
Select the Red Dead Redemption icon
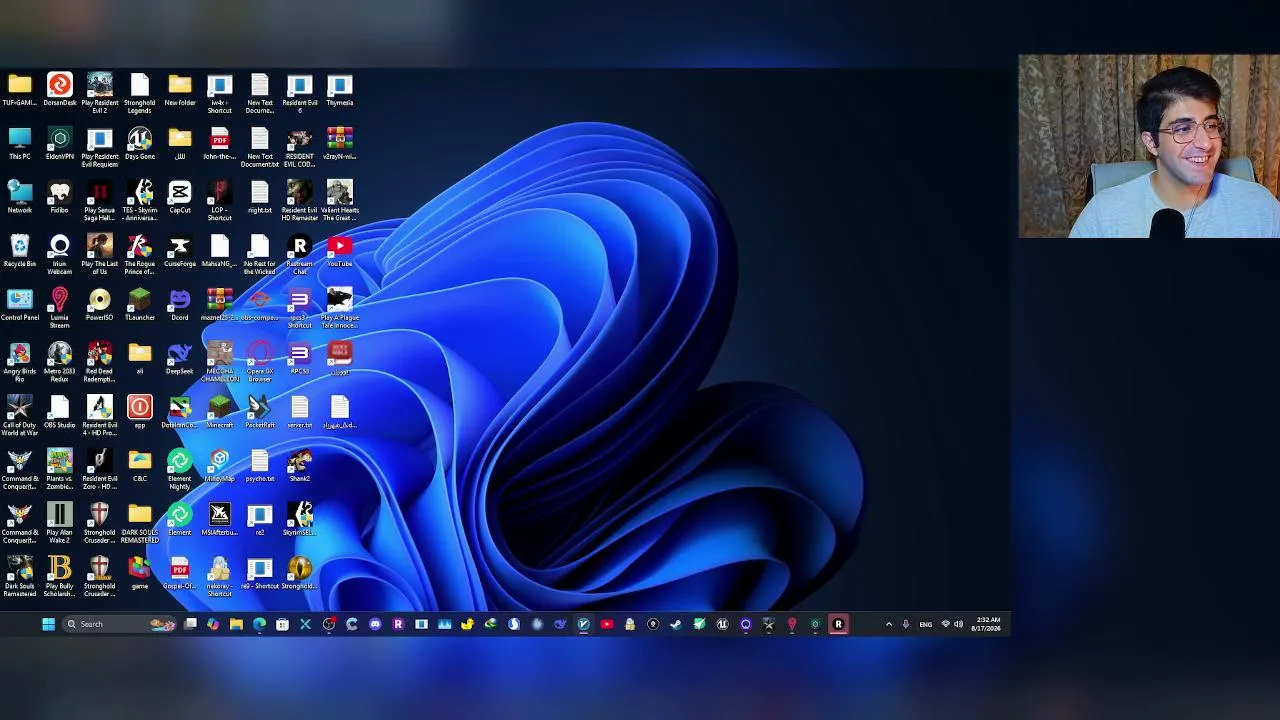pyautogui.click(x=100, y=362)
